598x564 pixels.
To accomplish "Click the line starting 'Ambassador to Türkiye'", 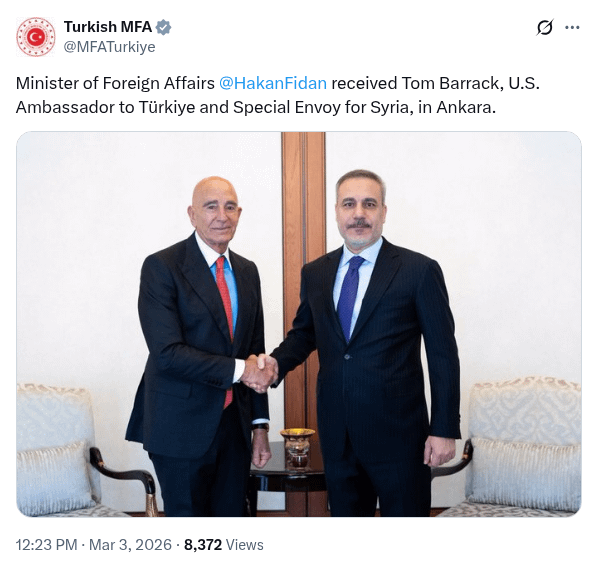I will (x=256, y=108).
